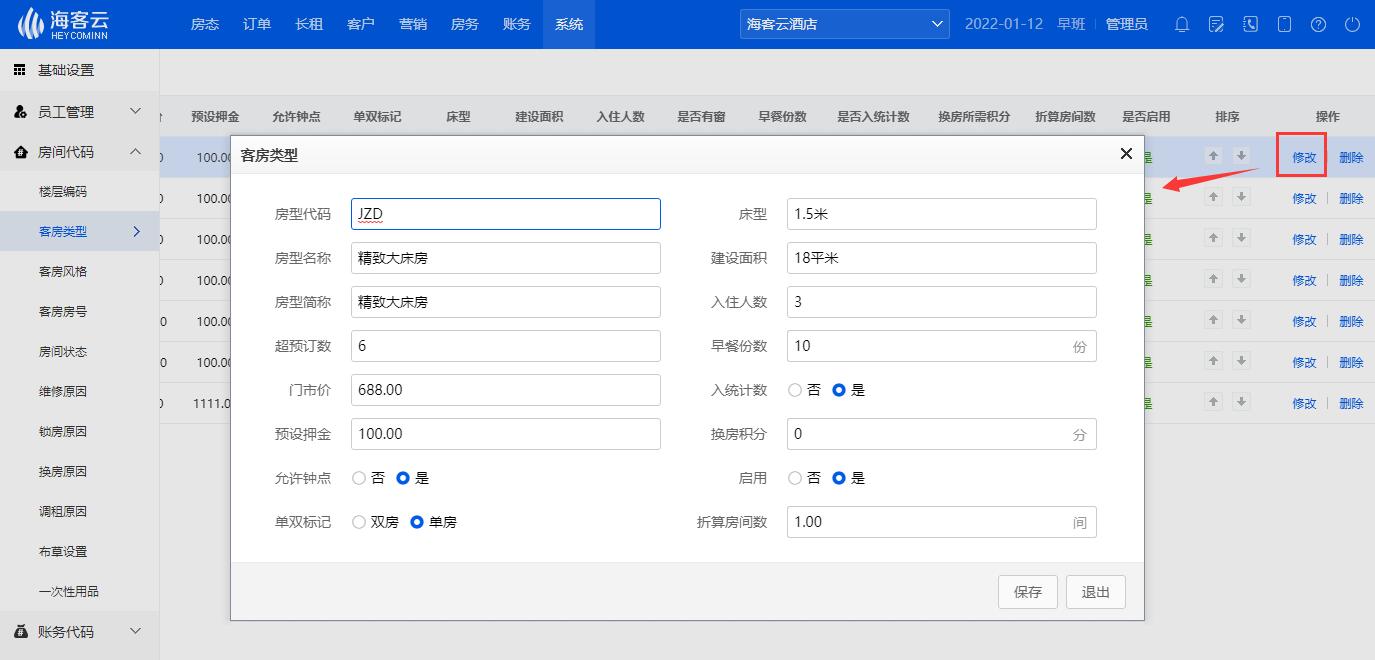
Task: Open the 系统 top menu
Action: (569, 24)
